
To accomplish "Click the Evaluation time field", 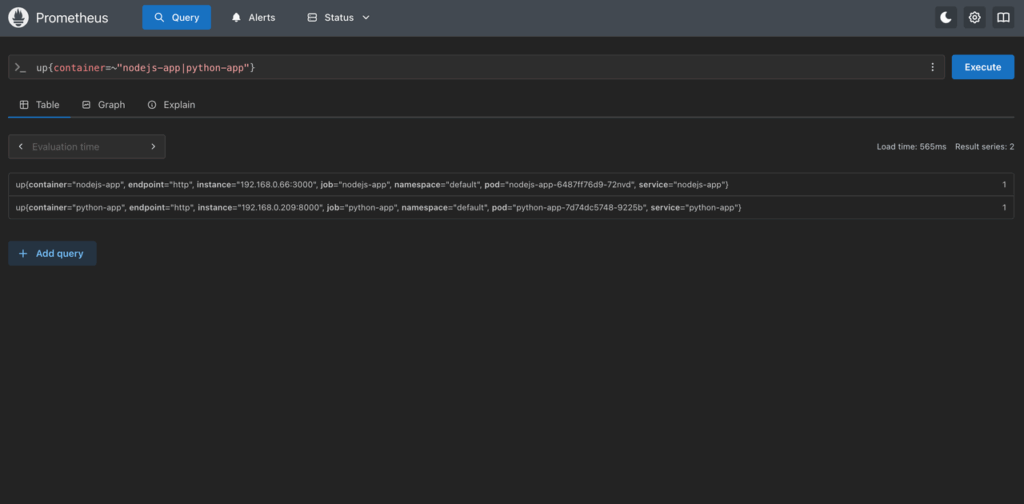I will pyautogui.click(x=87, y=147).
